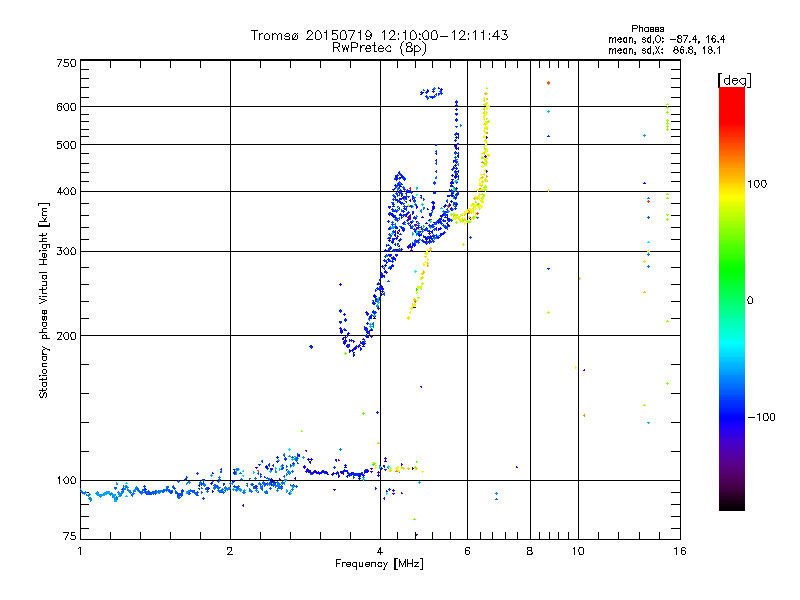Image resolution: width=800 pixels, height=600 pixels.
Task: Click the 'mean, sd,X: 86.8, 18.1' line
Action: click(x=664, y=51)
